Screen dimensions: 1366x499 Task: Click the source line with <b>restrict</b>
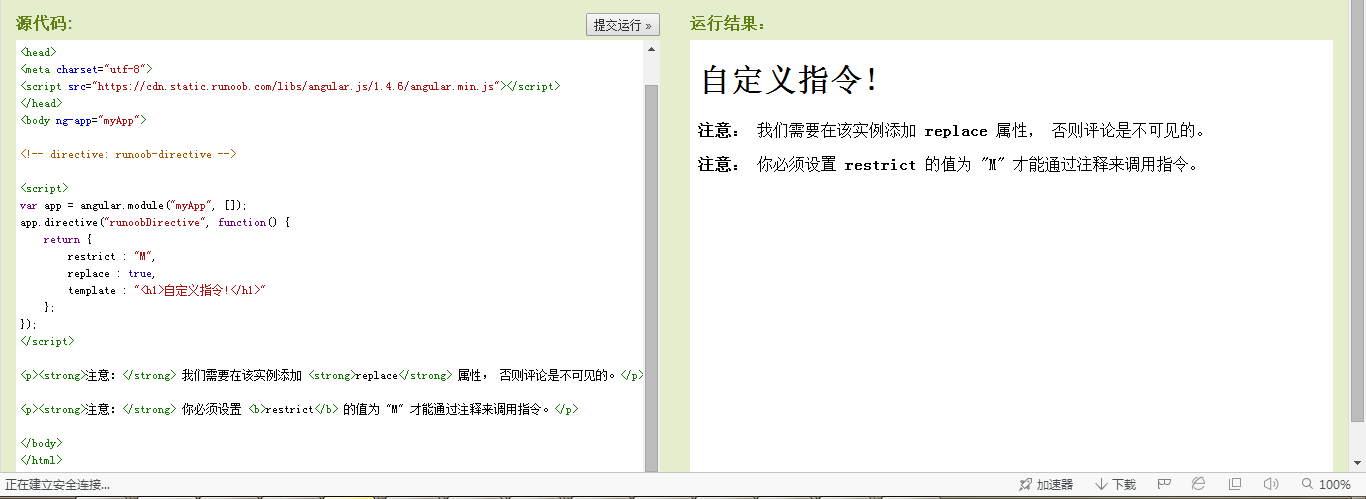tap(299, 409)
